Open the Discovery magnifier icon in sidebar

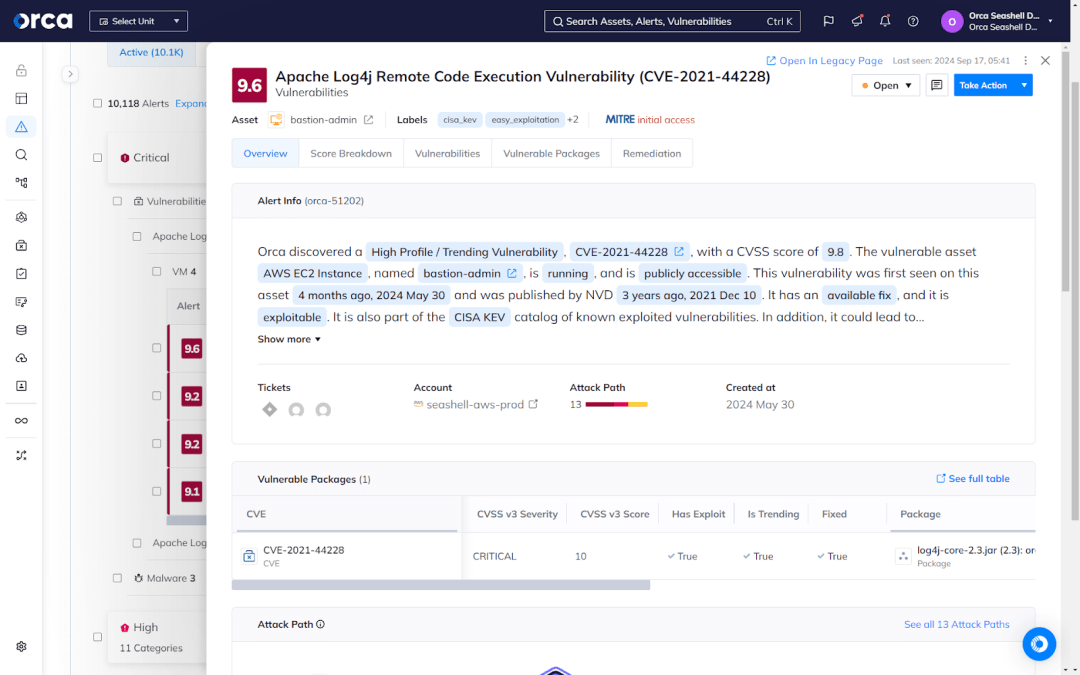21,155
